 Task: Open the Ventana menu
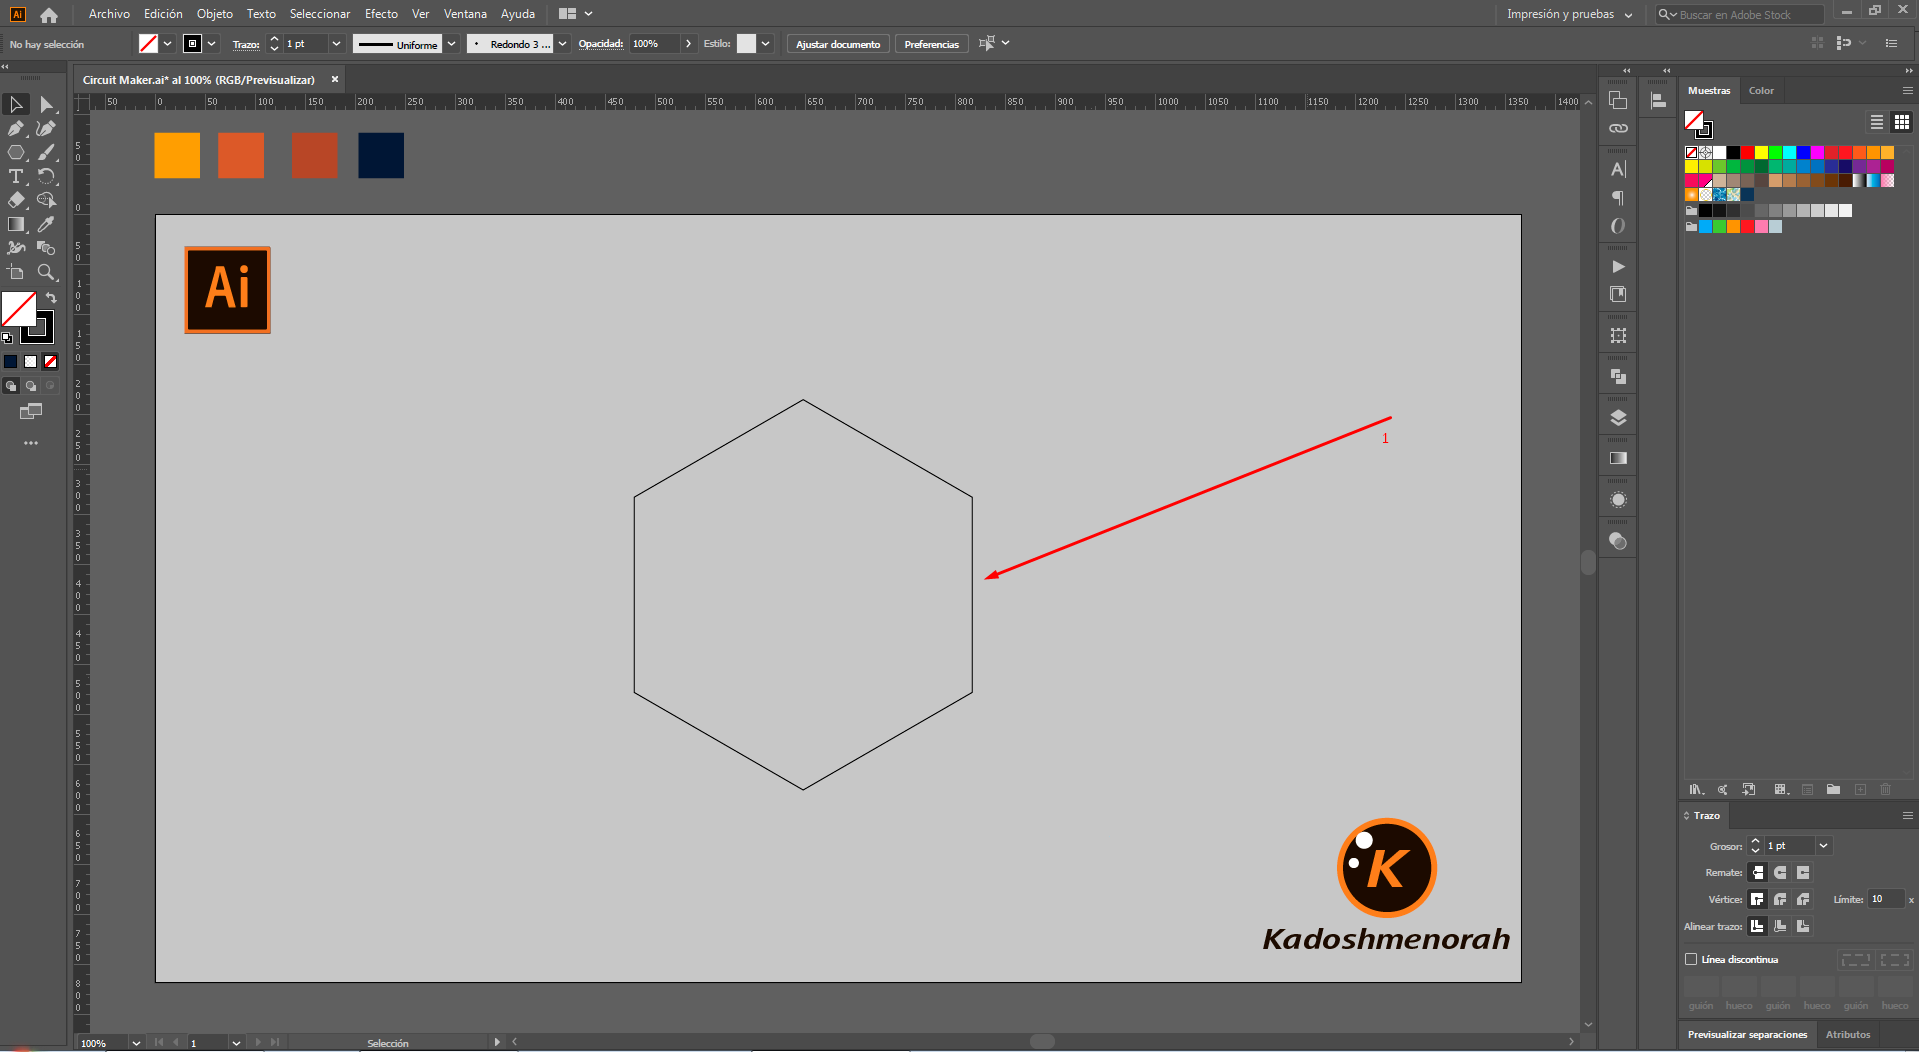tap(465, 14)
